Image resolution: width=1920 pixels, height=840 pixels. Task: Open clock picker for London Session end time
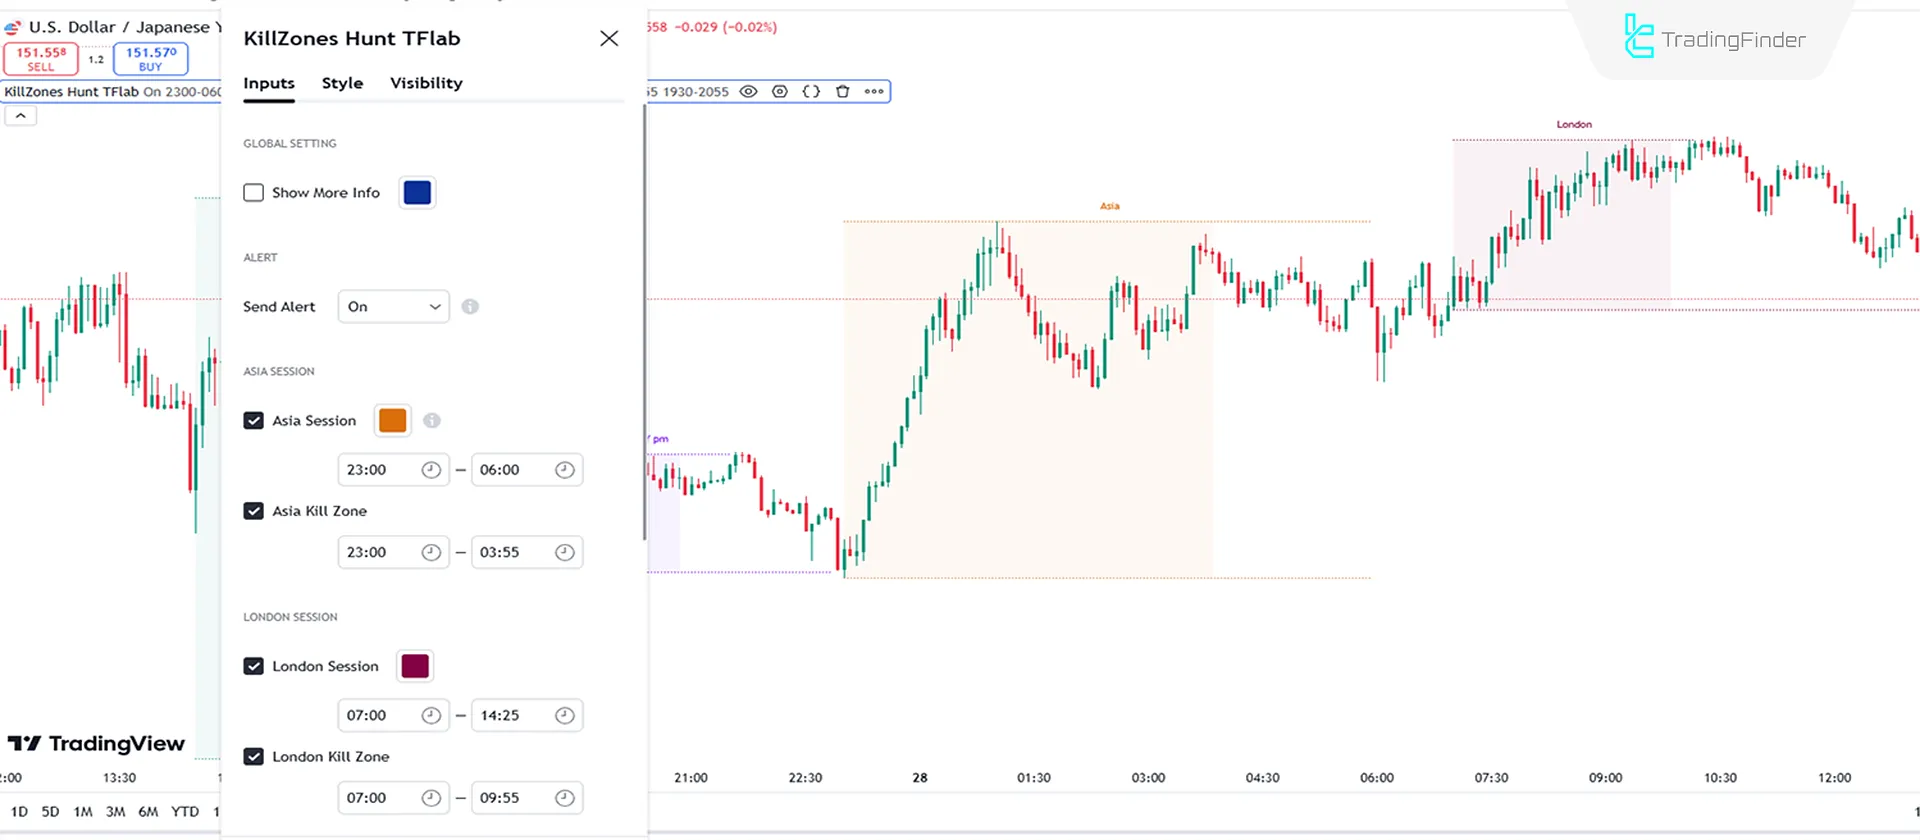tap(565, 716)
